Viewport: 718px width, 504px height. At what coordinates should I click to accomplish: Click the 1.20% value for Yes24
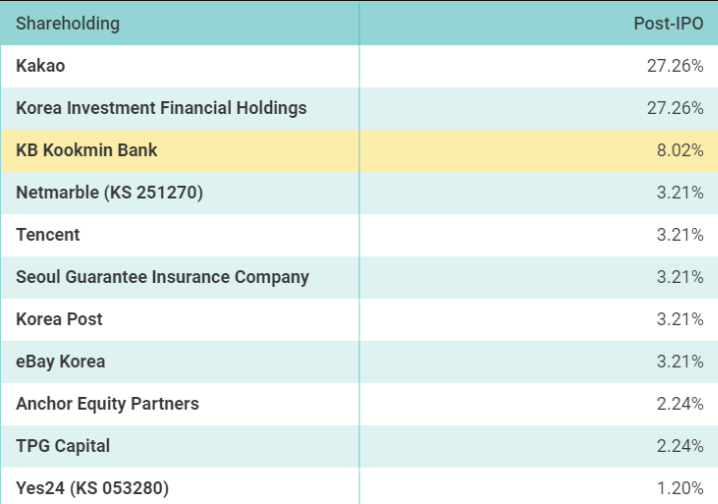pos(680,488)
